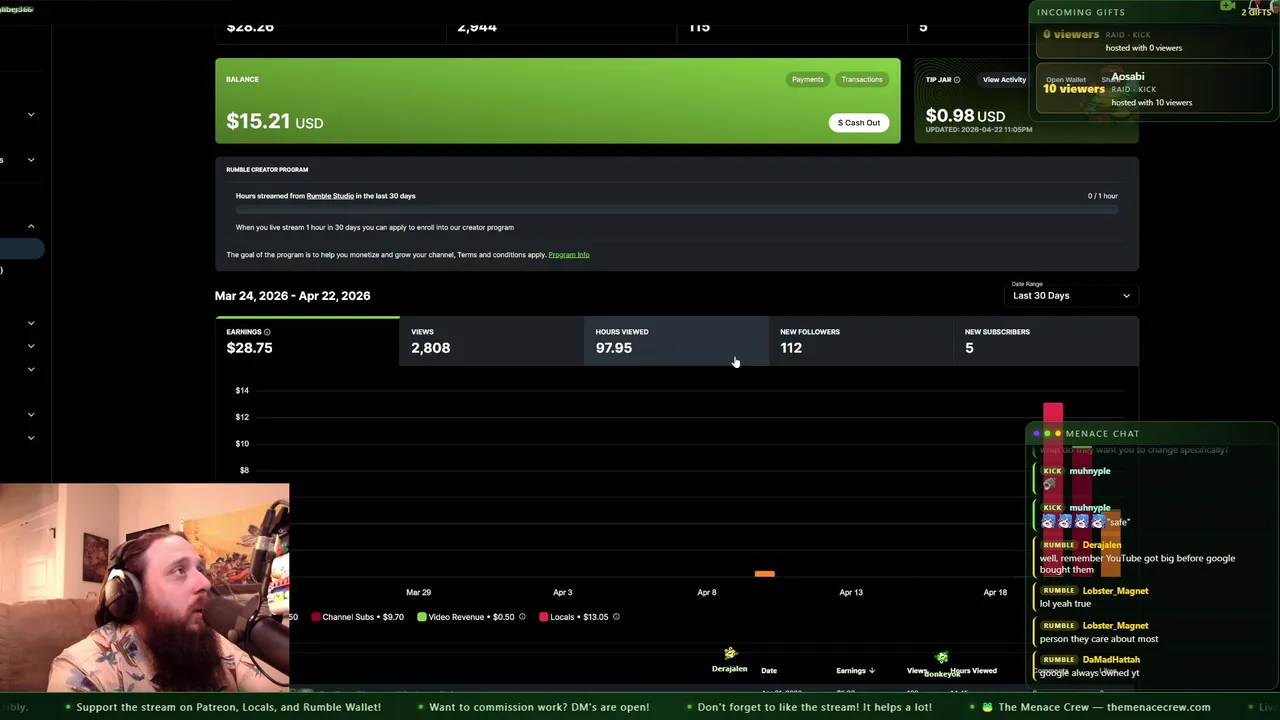Expand the fourth sidebar chevron
This screenshot has height=720, width=1280.
click(31, 324)
